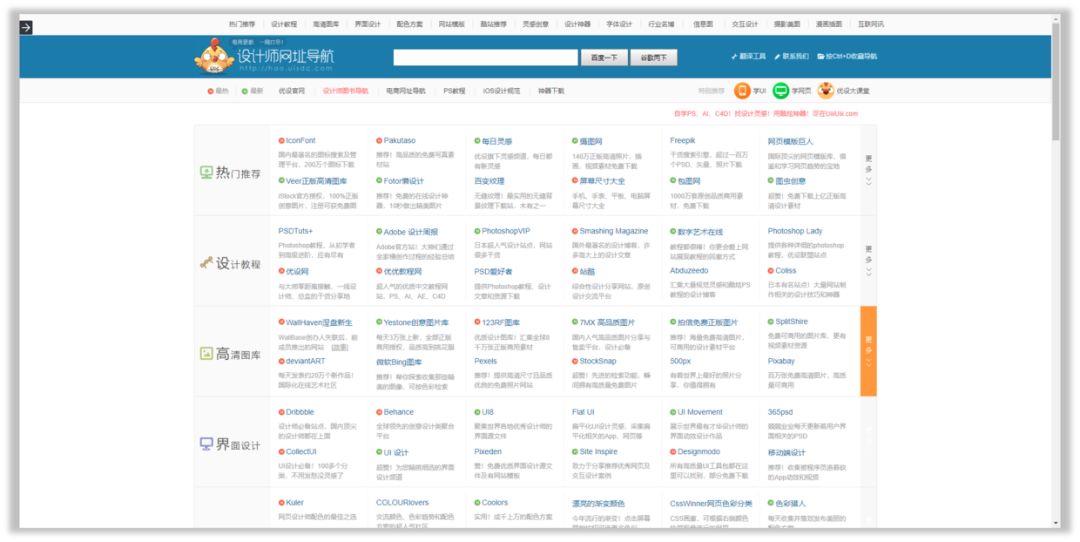Image resolution: width=1080 pixels, height=542 pixels.
Task: Open the Behance link
Action: (399, 413)
